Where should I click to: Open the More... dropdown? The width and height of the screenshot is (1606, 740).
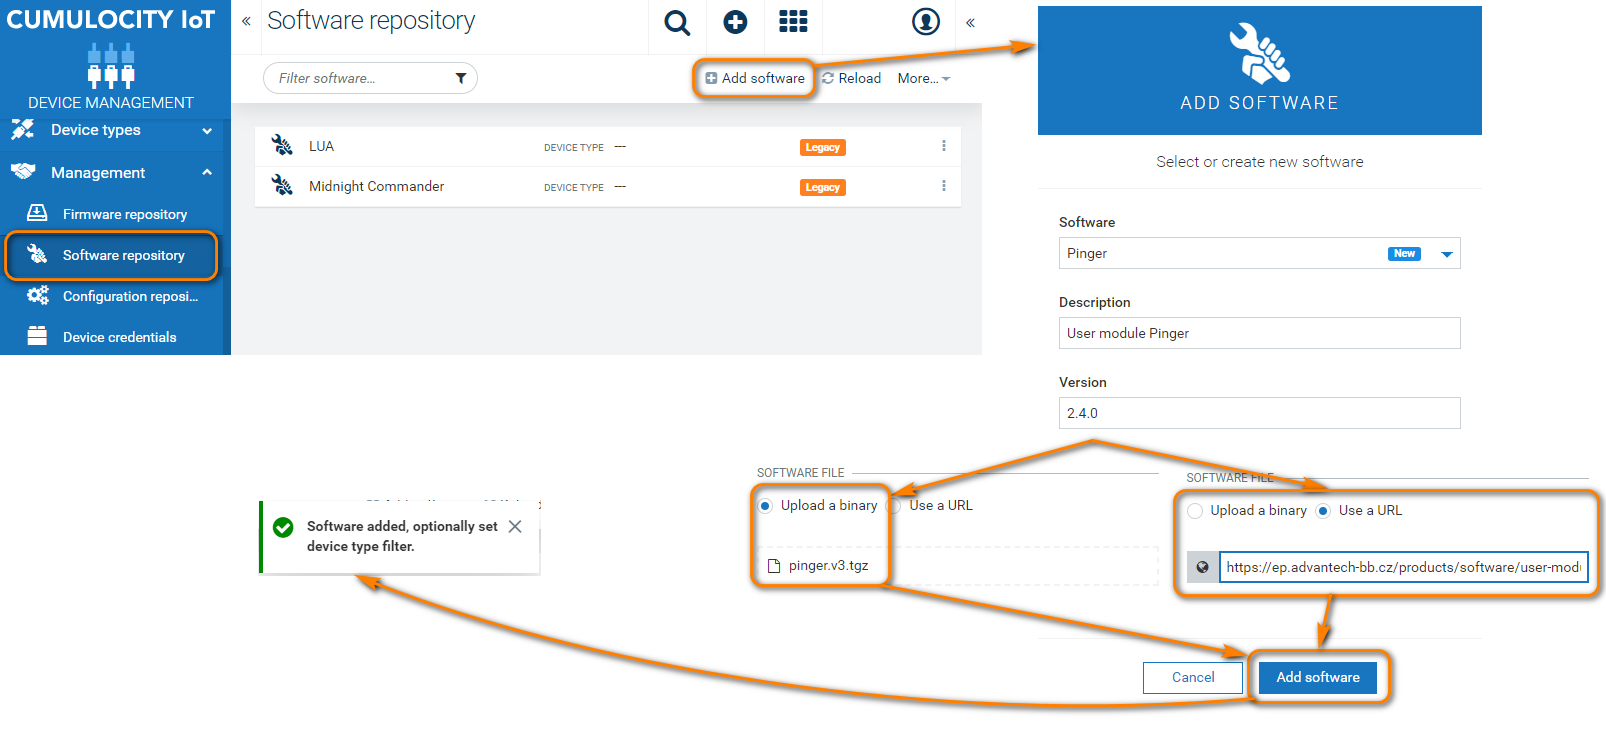tap(923, 78)
